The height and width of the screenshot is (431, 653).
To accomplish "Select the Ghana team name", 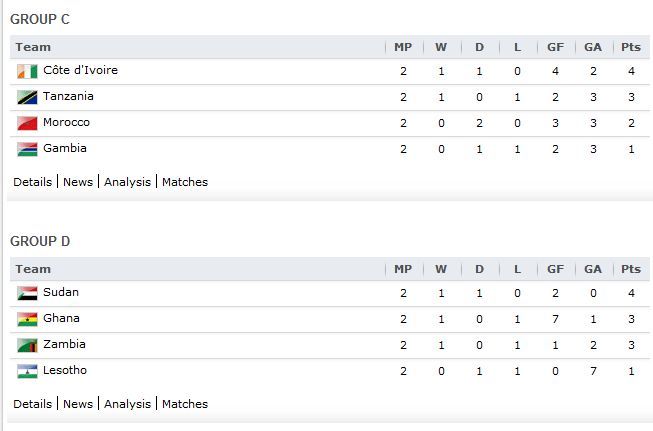I will 61,318.
